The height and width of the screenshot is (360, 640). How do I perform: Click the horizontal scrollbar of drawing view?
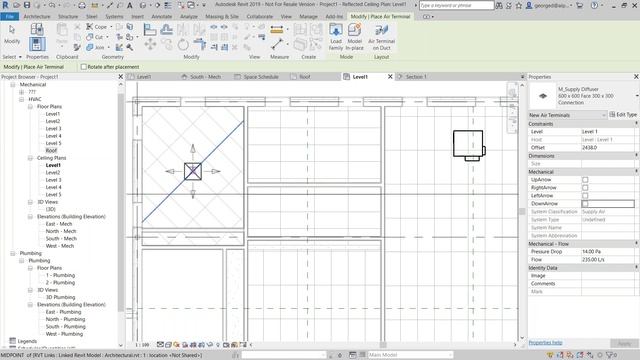click(383, 345)
